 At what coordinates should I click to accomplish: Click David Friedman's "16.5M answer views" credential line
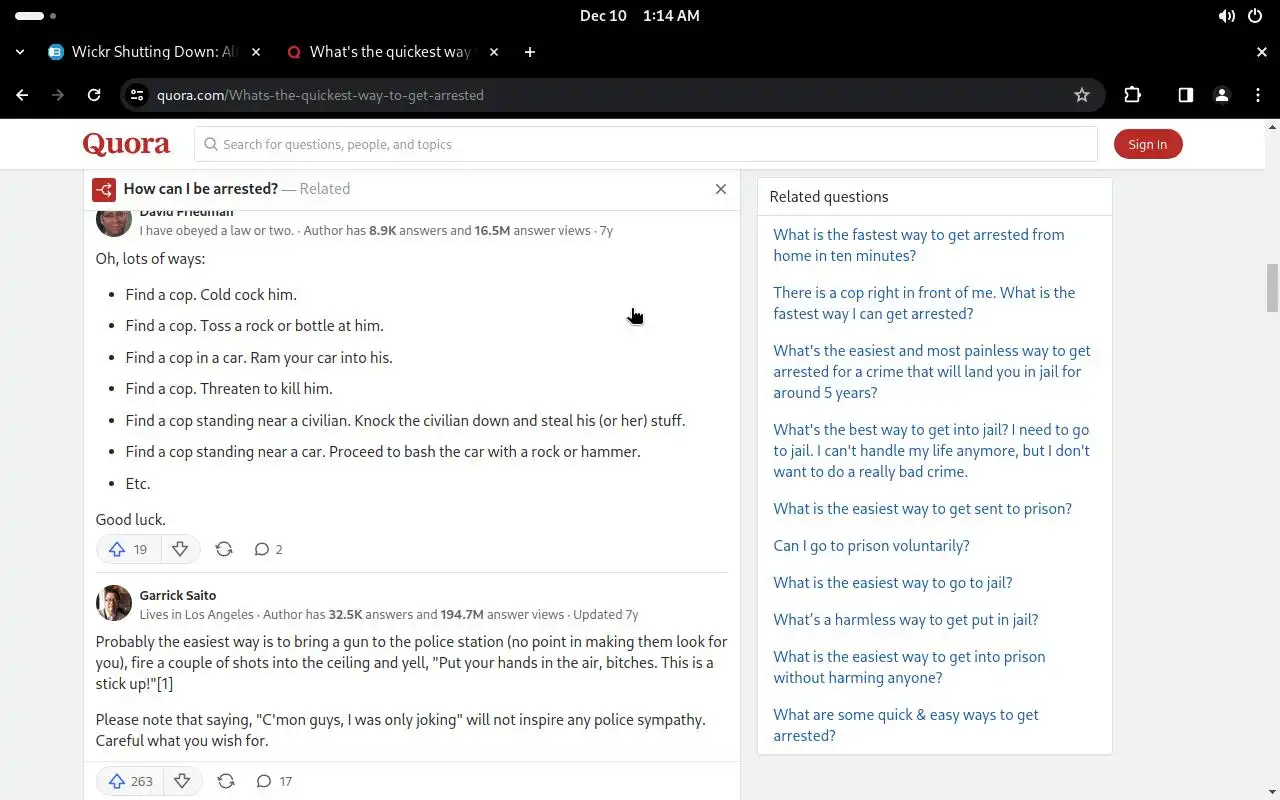[x=375, y=230]
